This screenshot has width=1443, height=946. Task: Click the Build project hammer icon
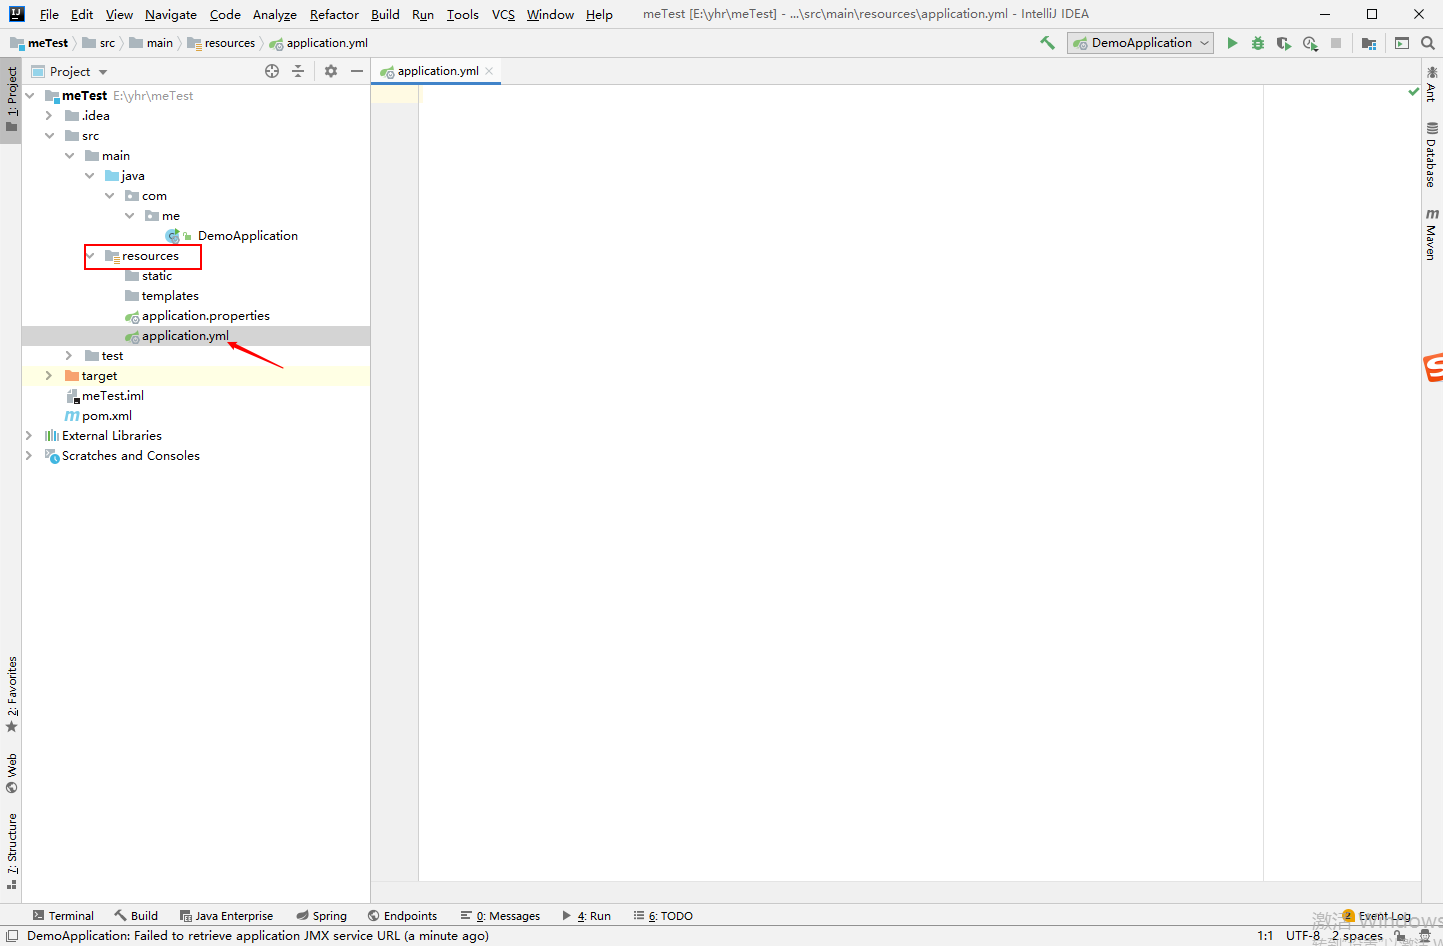click(x=1047, y=43)
